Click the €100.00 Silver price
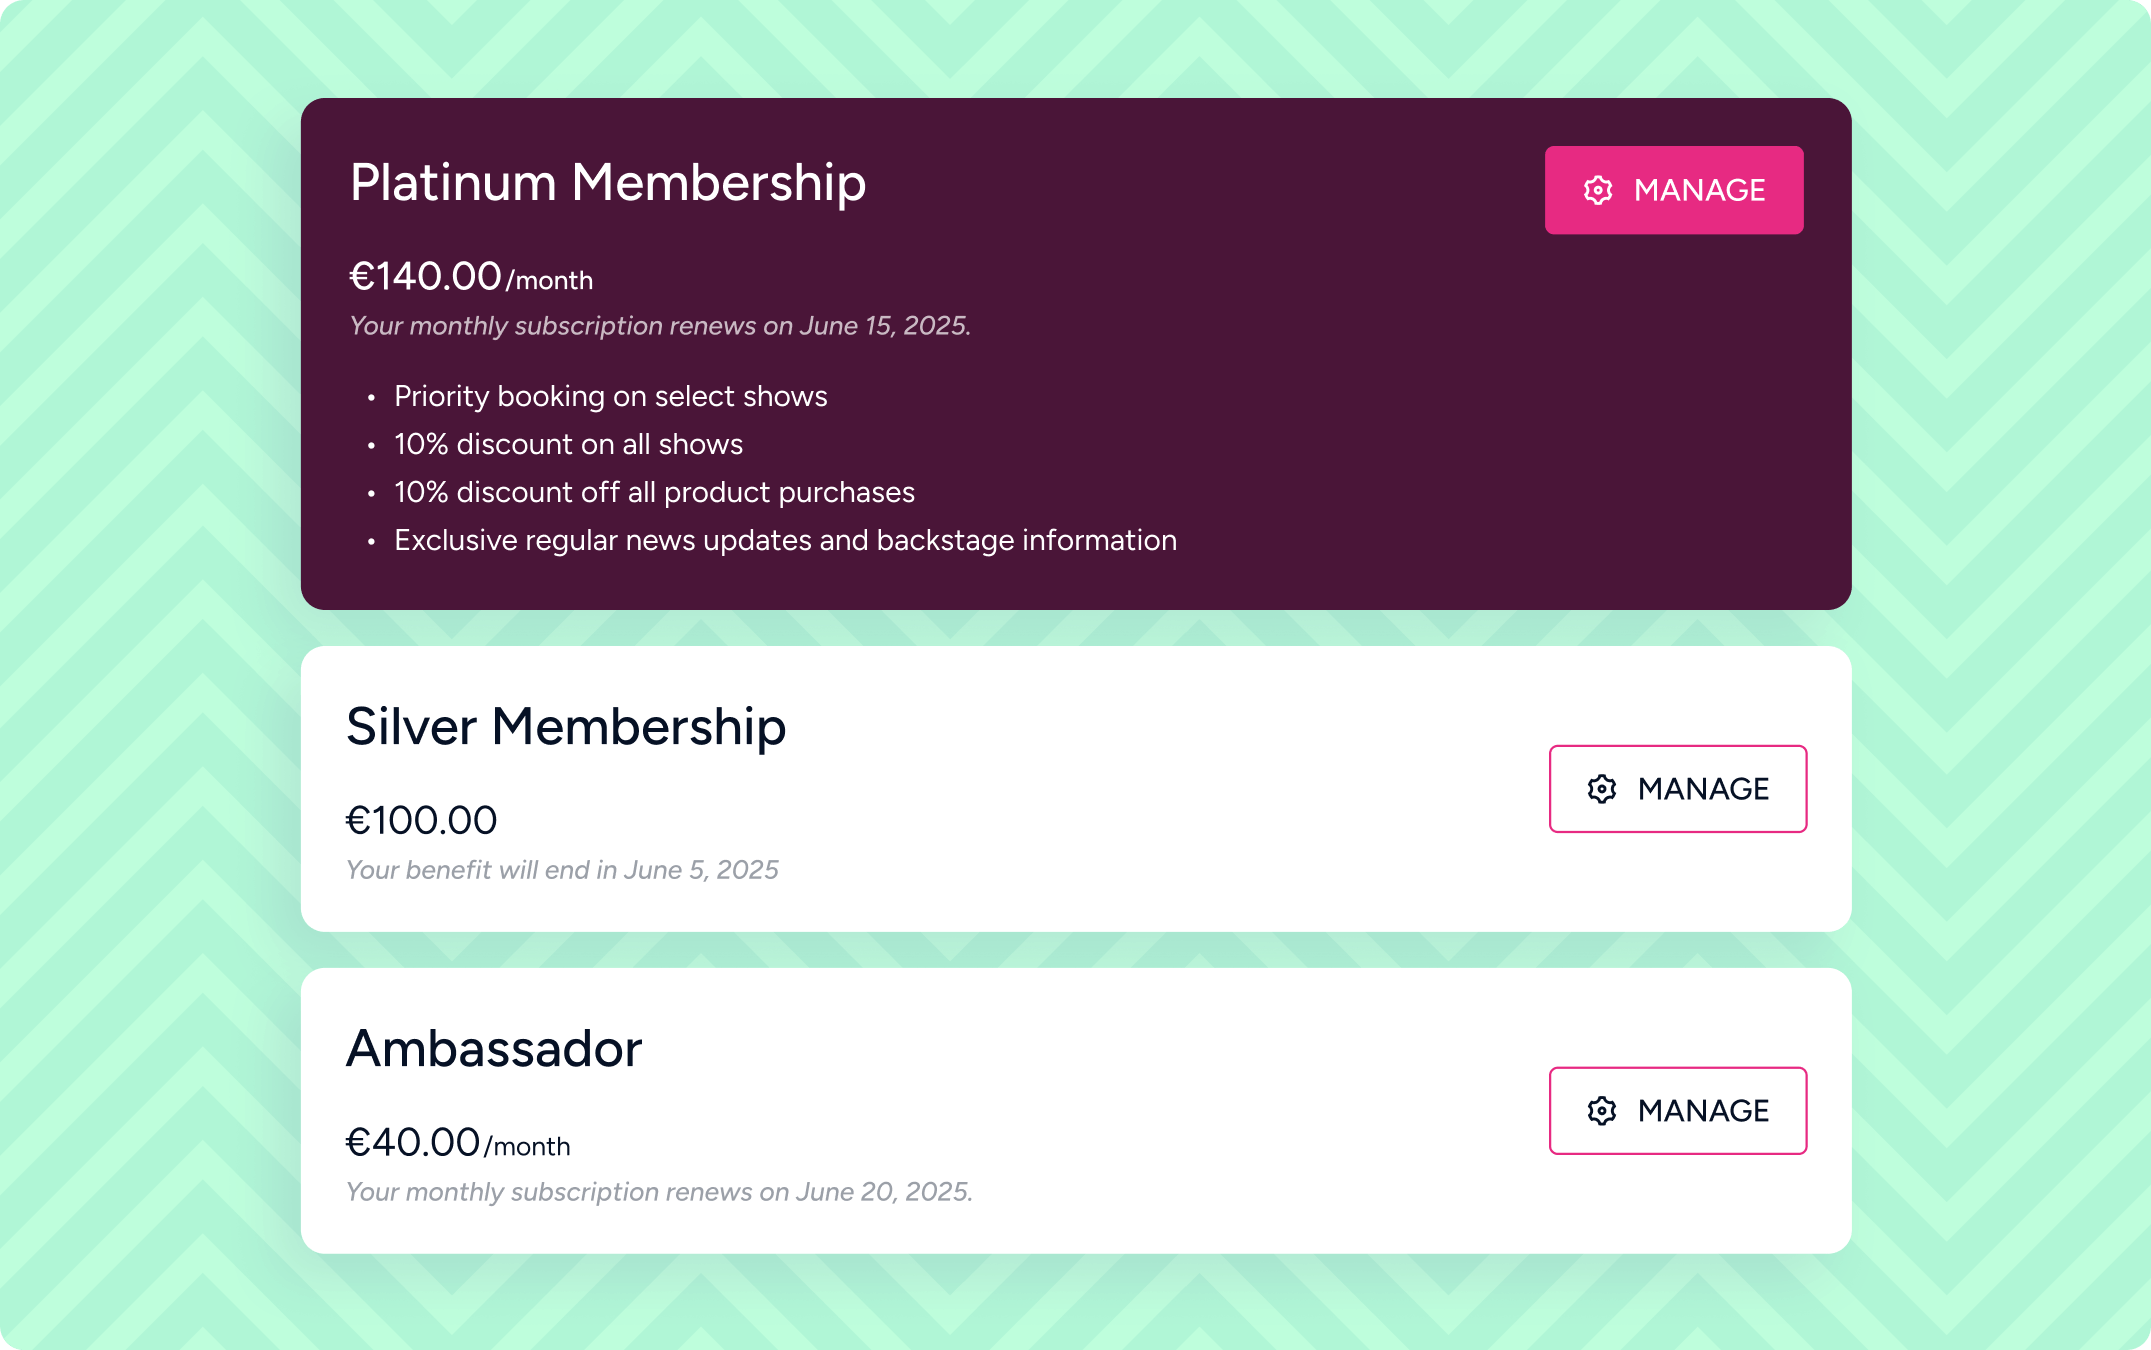2151x1350 pixels. coord(421,821)
